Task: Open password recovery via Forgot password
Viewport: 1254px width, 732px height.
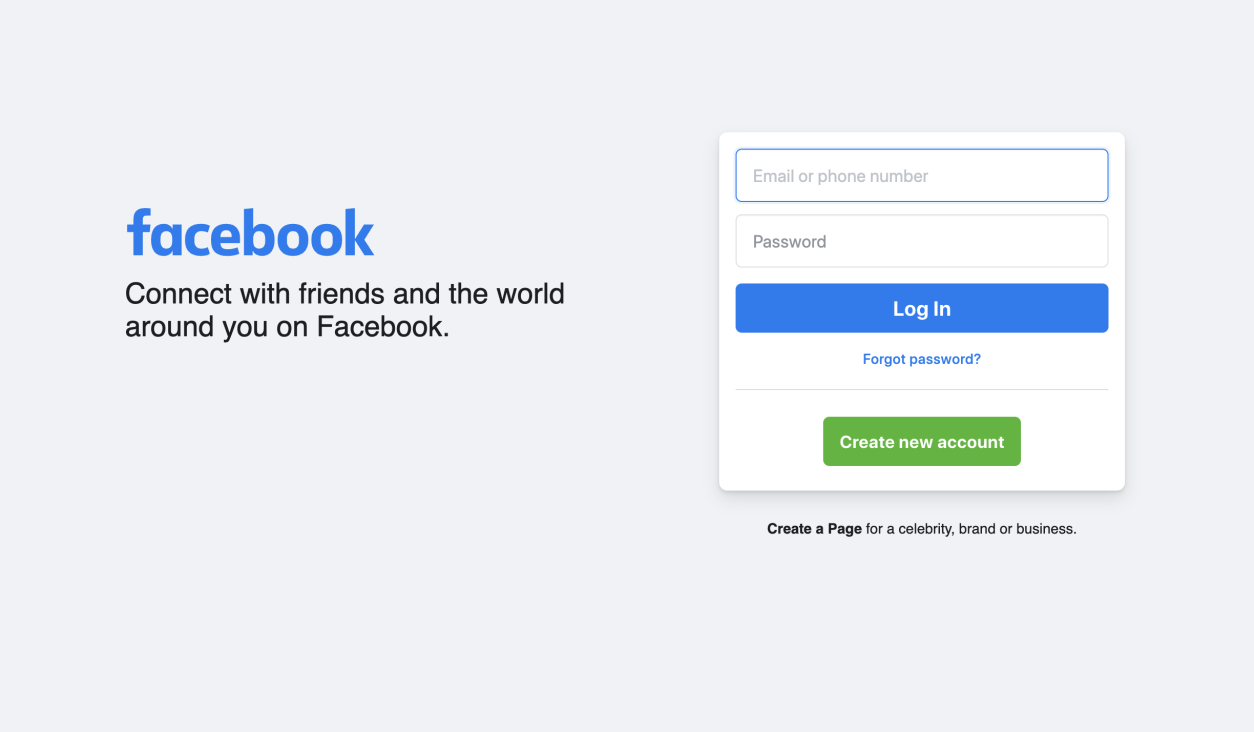Action: coord(921,358)
